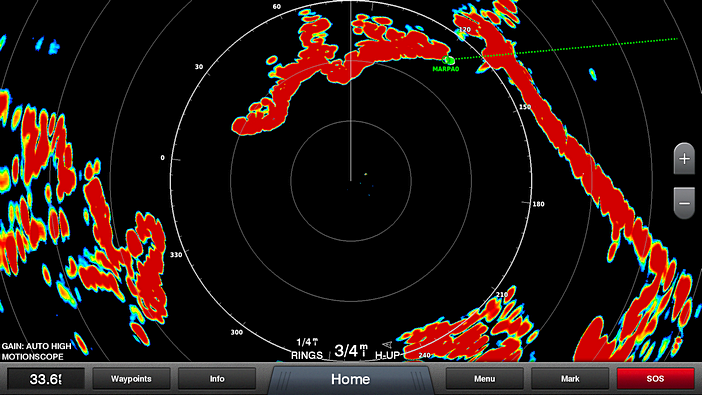Click the Mark button
The width and height of the screenshot is (702, 395).
click(x=570, y=379)
